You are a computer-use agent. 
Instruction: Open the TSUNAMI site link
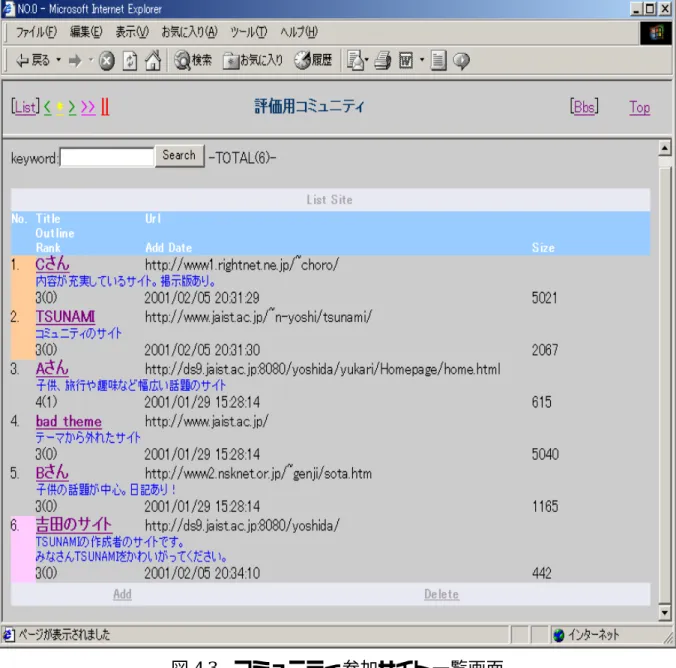point(65,317)
